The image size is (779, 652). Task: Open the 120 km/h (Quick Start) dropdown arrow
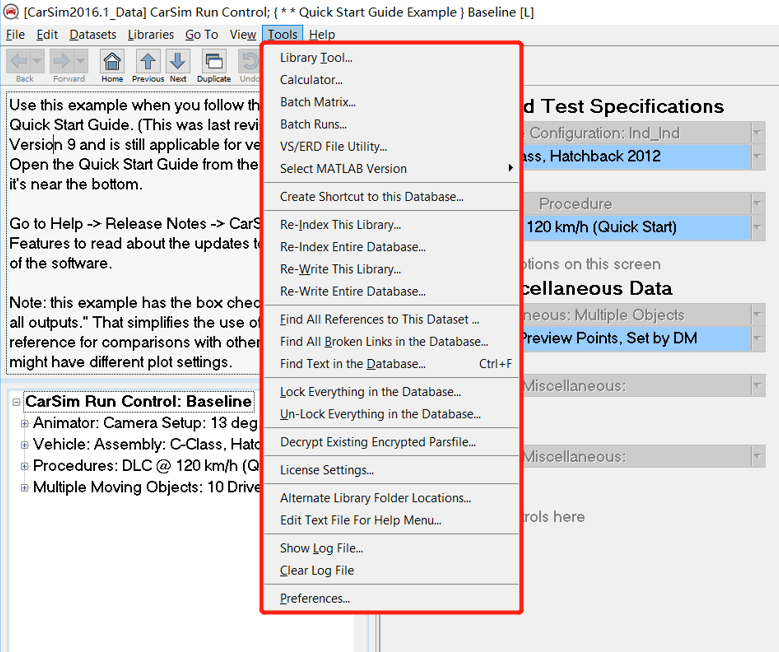coord(758,227)
